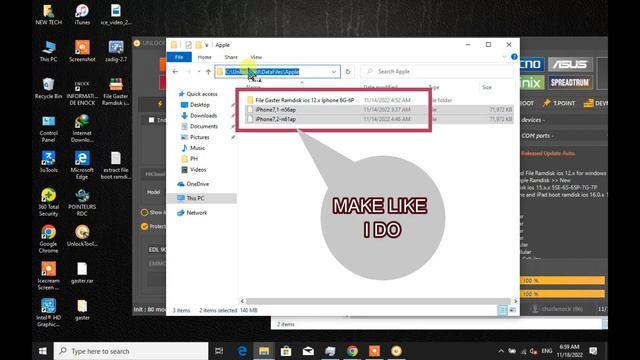Select the ice_video_2 file on the desktop
Image resolution: width=640 pixels, height=360 pixels.
coord(116,14)
